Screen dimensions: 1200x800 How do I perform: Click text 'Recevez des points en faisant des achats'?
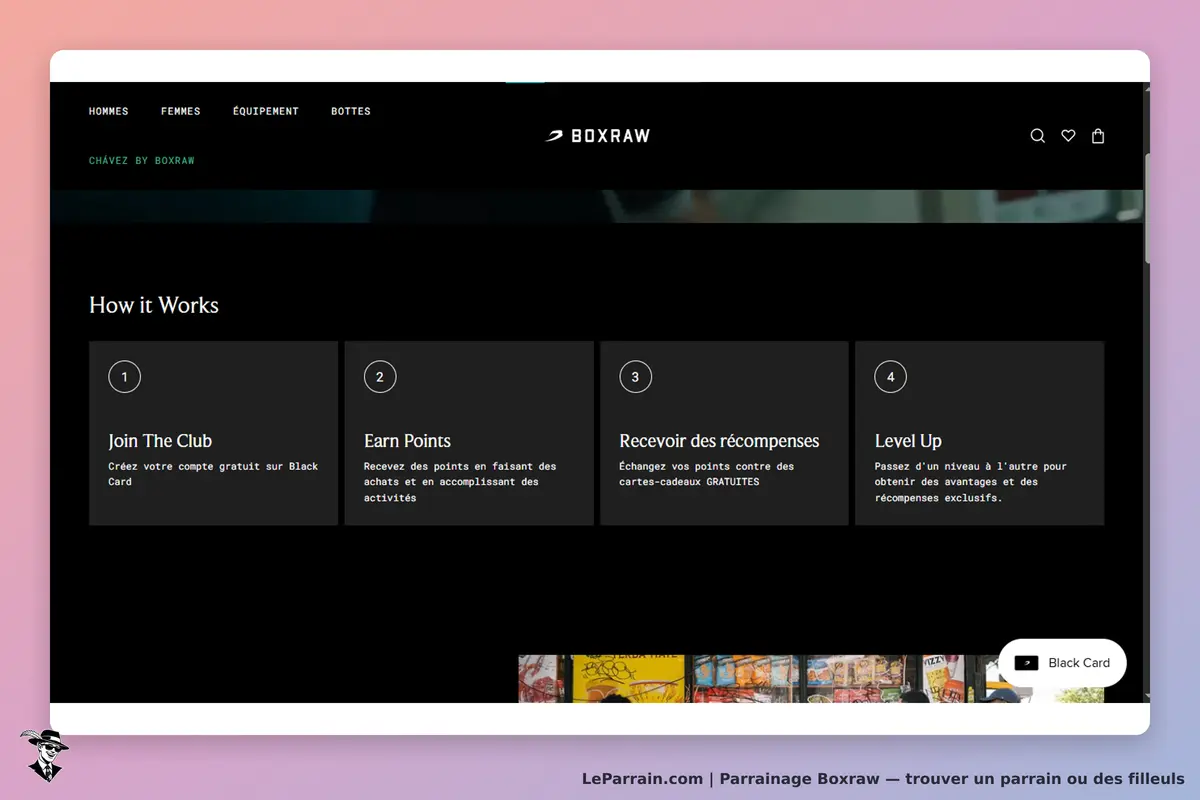click(460, 474)
